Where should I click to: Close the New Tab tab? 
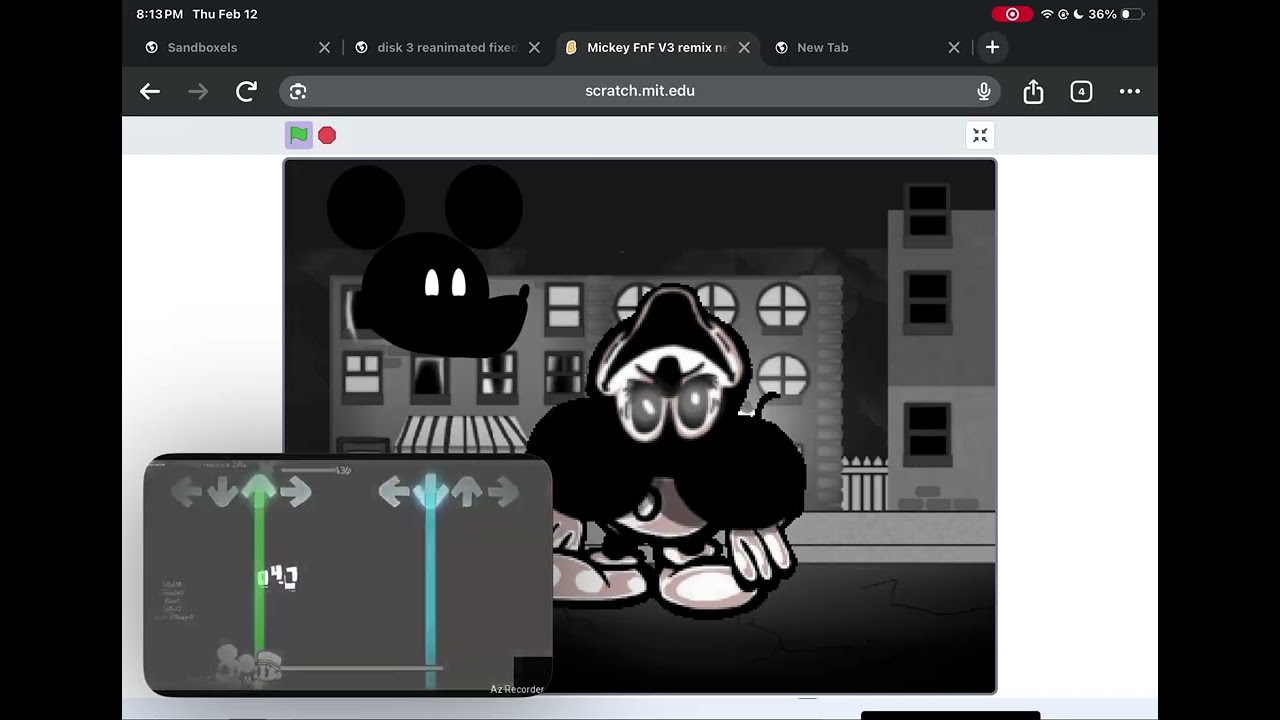pos(954,47)
